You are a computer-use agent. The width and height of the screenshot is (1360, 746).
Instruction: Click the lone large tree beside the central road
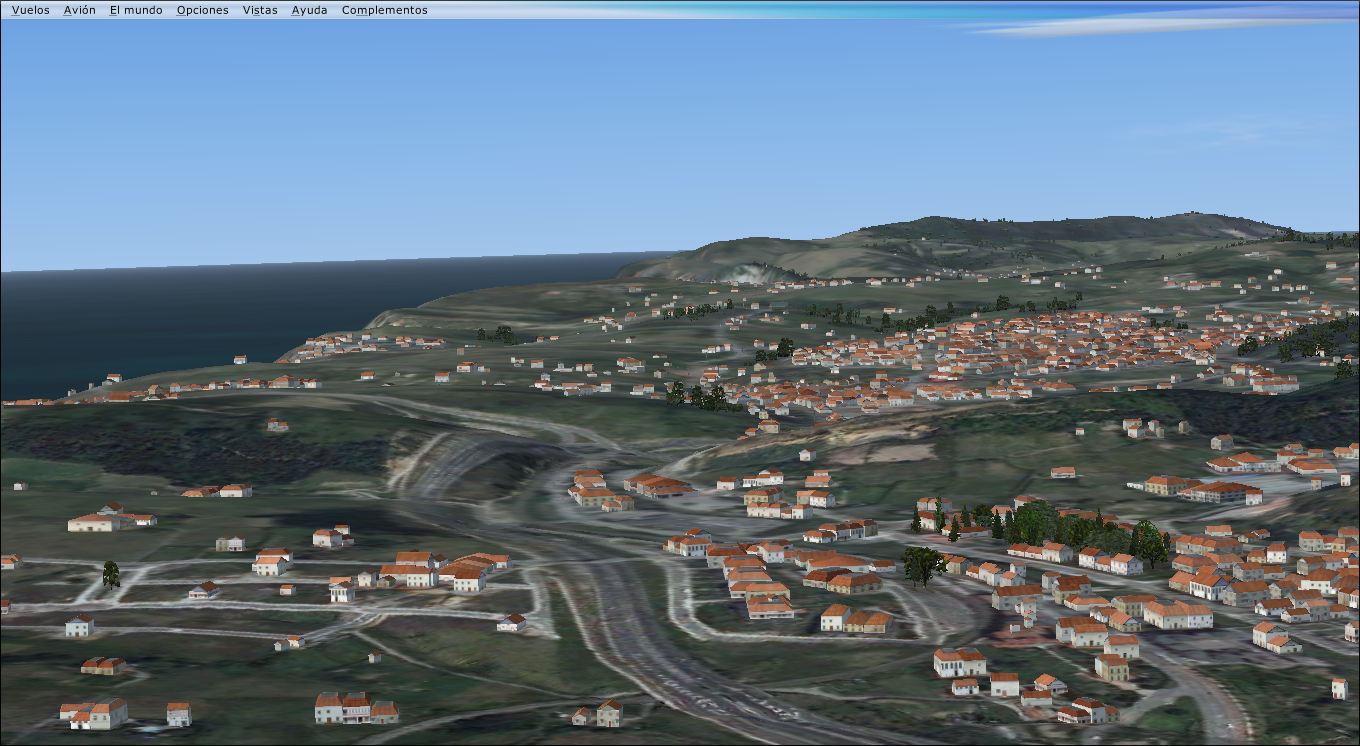tap(922, 565)
